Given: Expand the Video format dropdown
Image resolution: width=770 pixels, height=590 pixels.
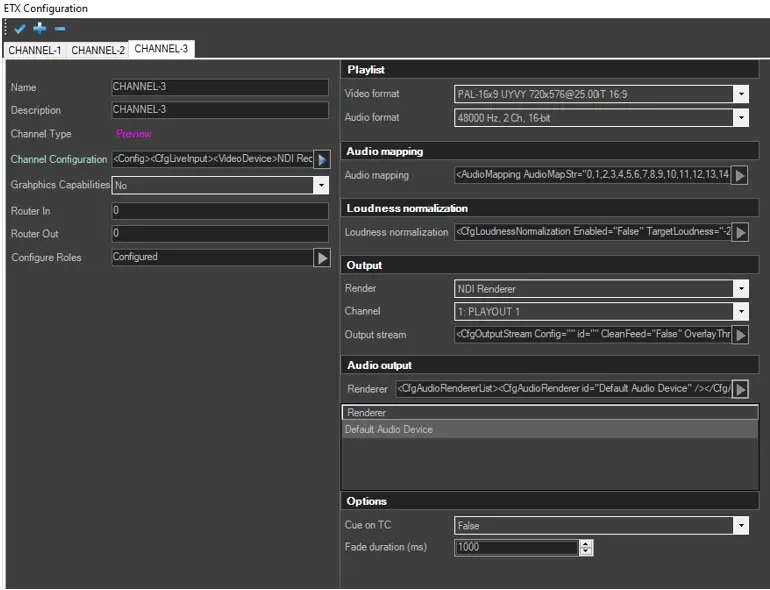Looking at the screenshot, I should (x=741, y=95).
